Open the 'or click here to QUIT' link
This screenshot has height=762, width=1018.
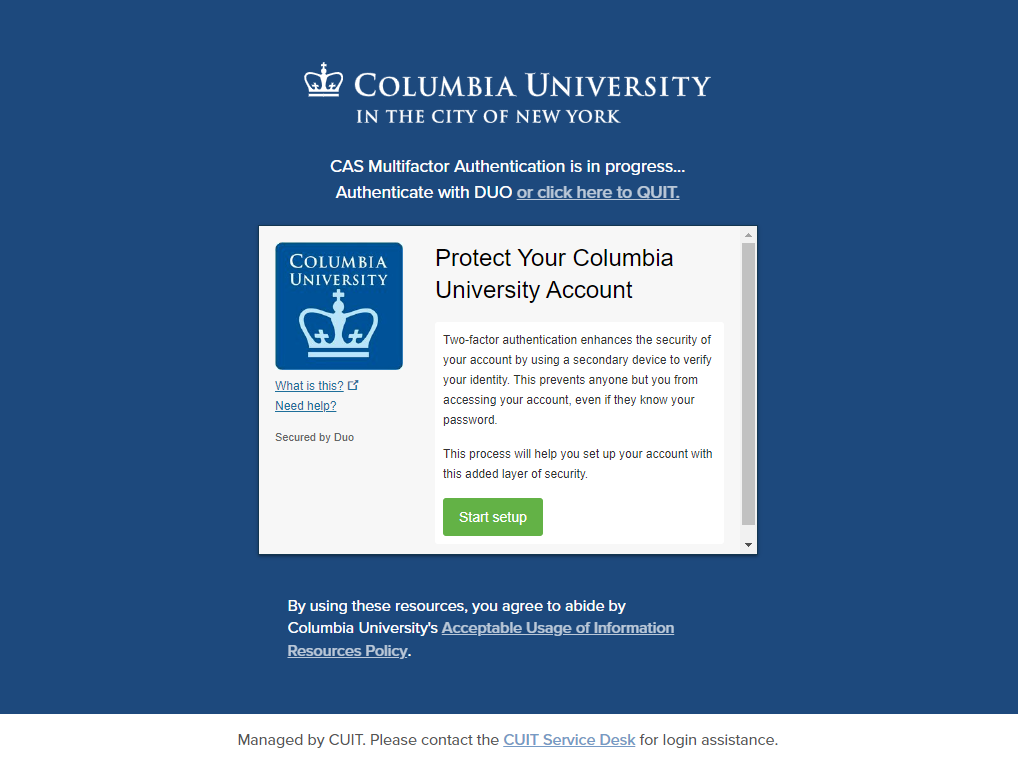pyautogui.click(x=598, y=192)
